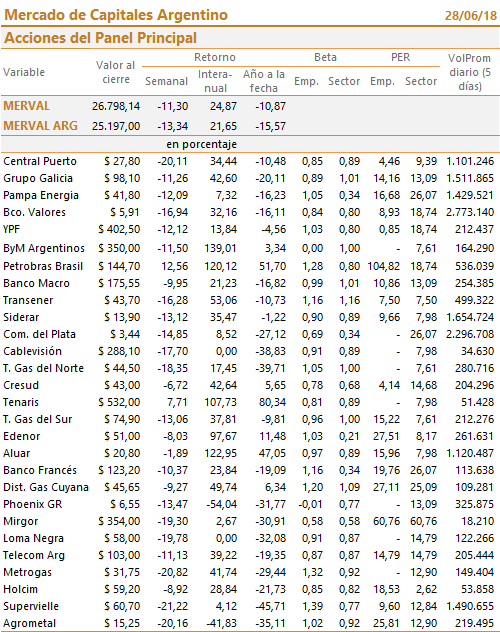This screenshot has height=632, width=500.
Task: Select the Año a la fecha header
Action: click(264, 81)
